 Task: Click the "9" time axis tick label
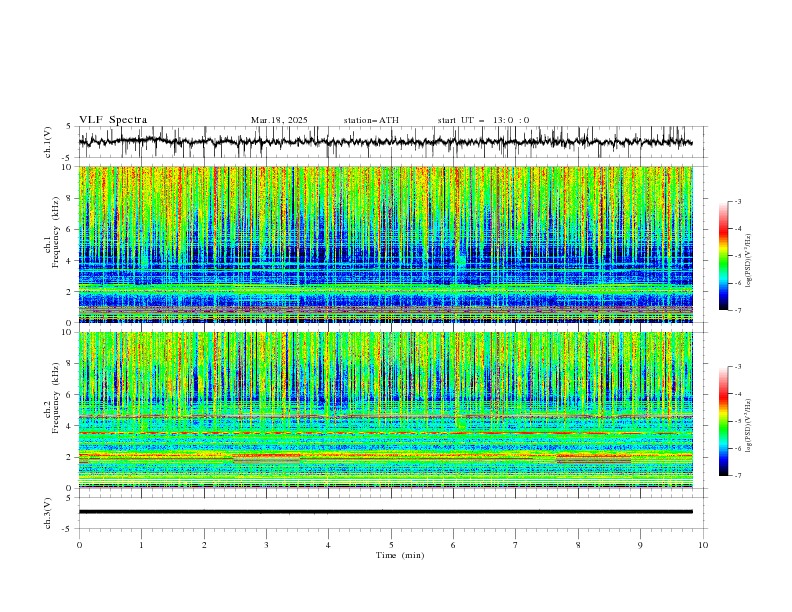[640, 545]
